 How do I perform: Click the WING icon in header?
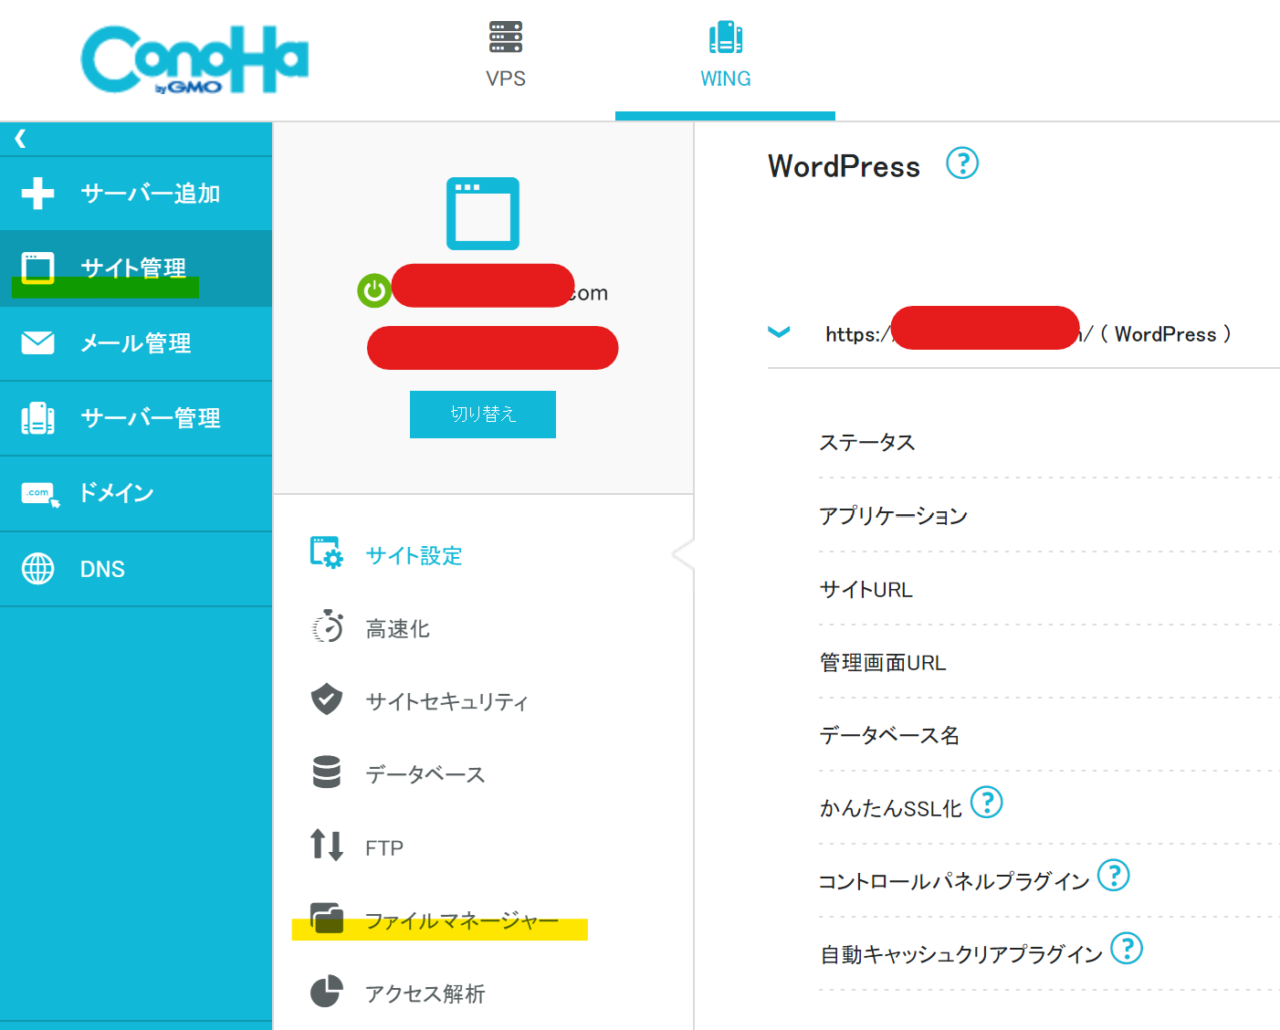(x=726, y=37)
